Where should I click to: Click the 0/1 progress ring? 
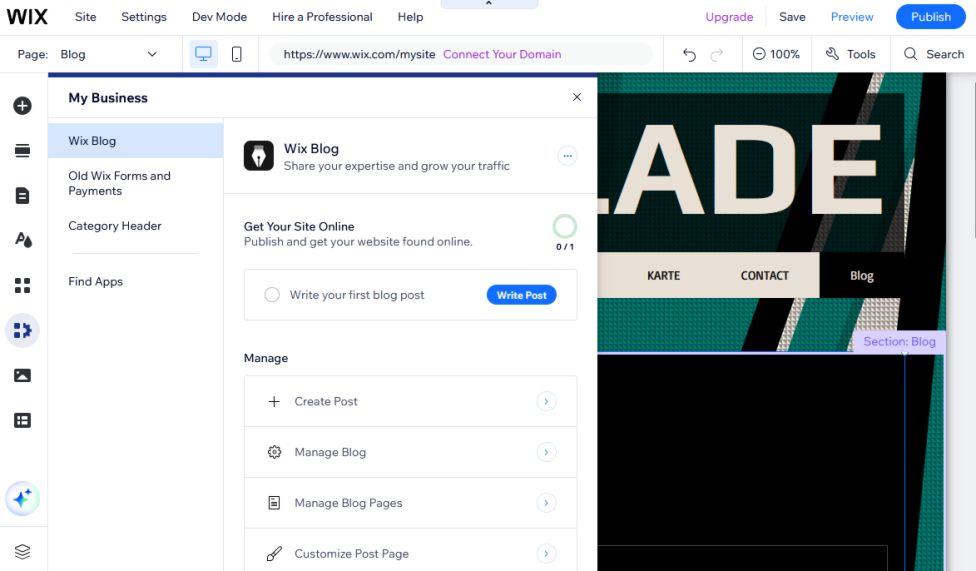(565, 227)
